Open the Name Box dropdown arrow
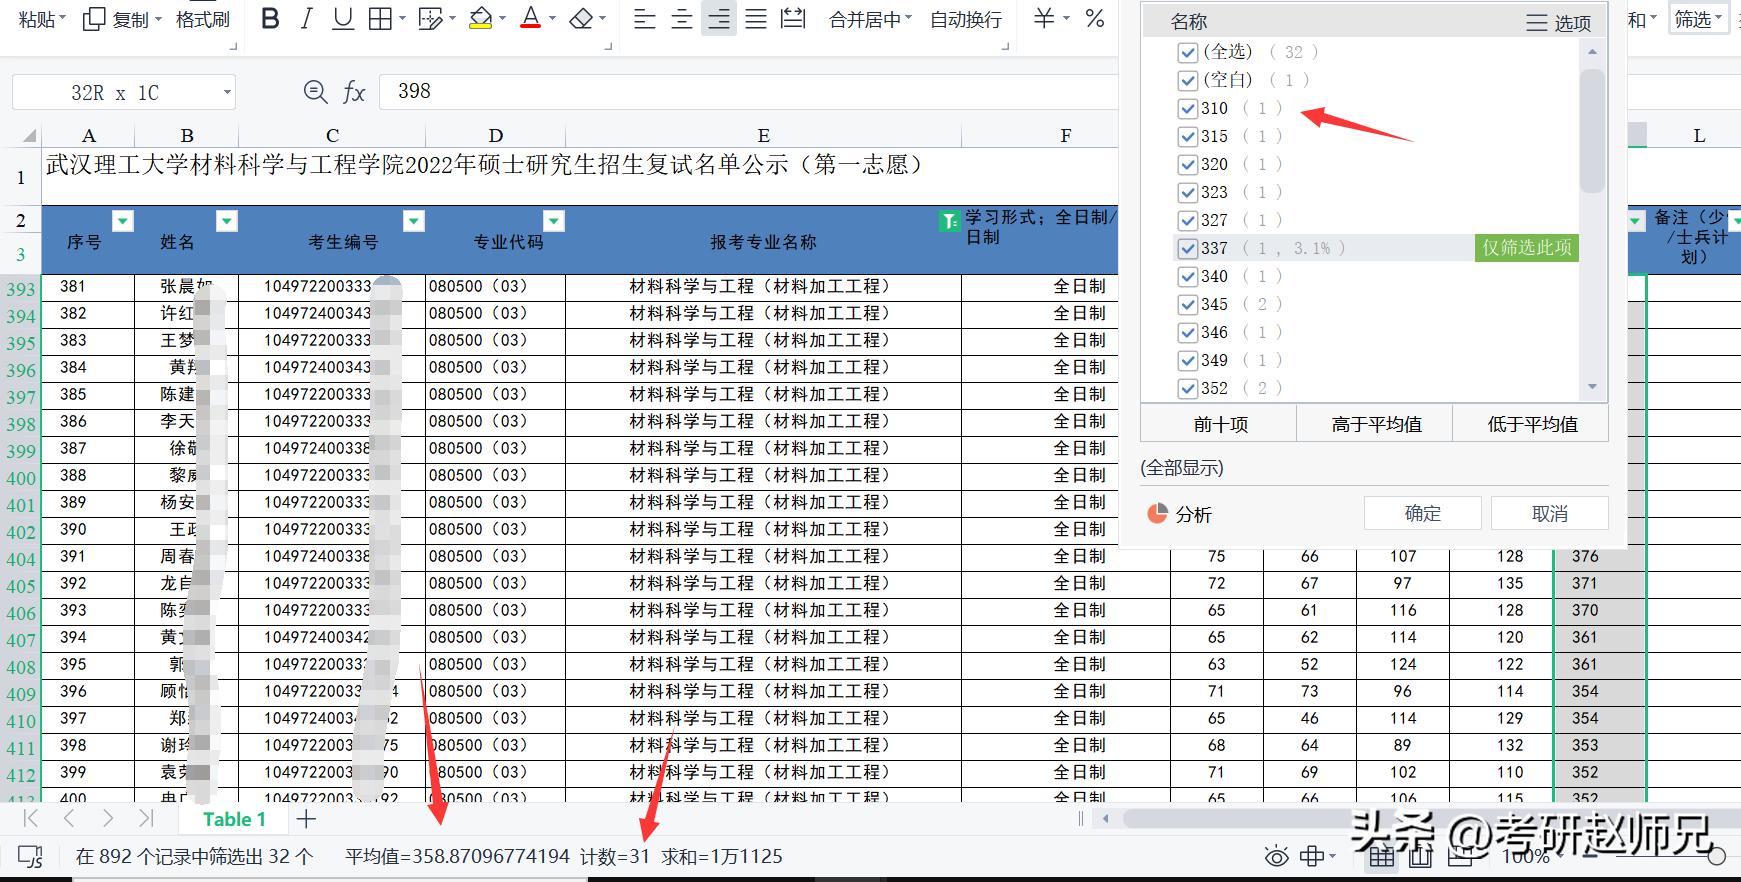The width and height of the screenshot is (1741, 882). (x=227, y=93)
